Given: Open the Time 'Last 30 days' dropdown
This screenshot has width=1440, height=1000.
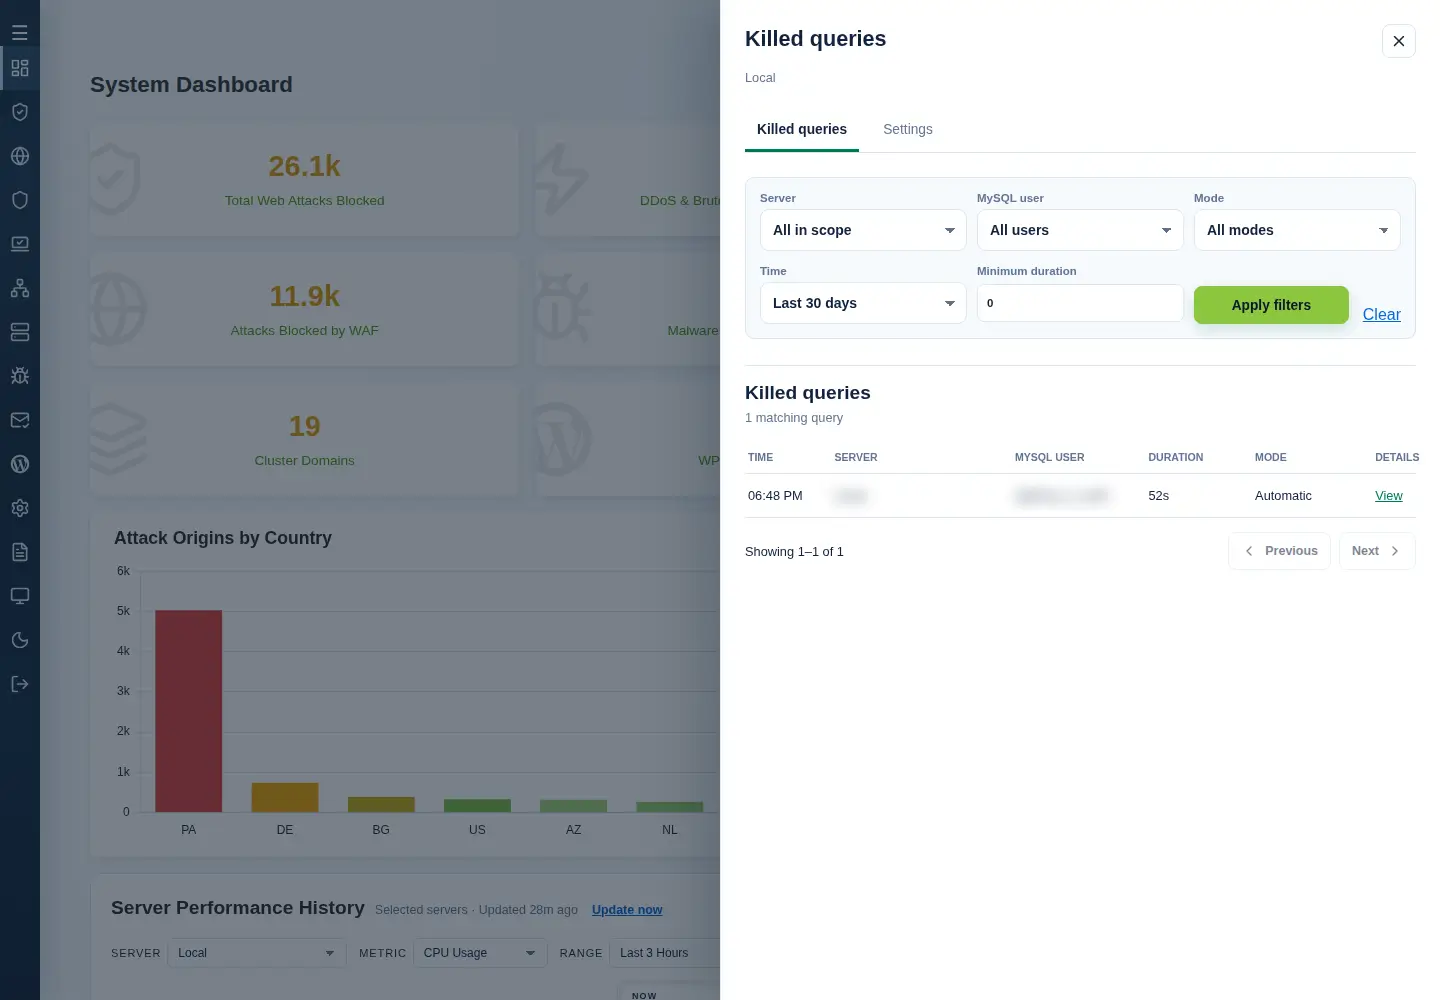Looking at the screenshot, I should point(863,303).
